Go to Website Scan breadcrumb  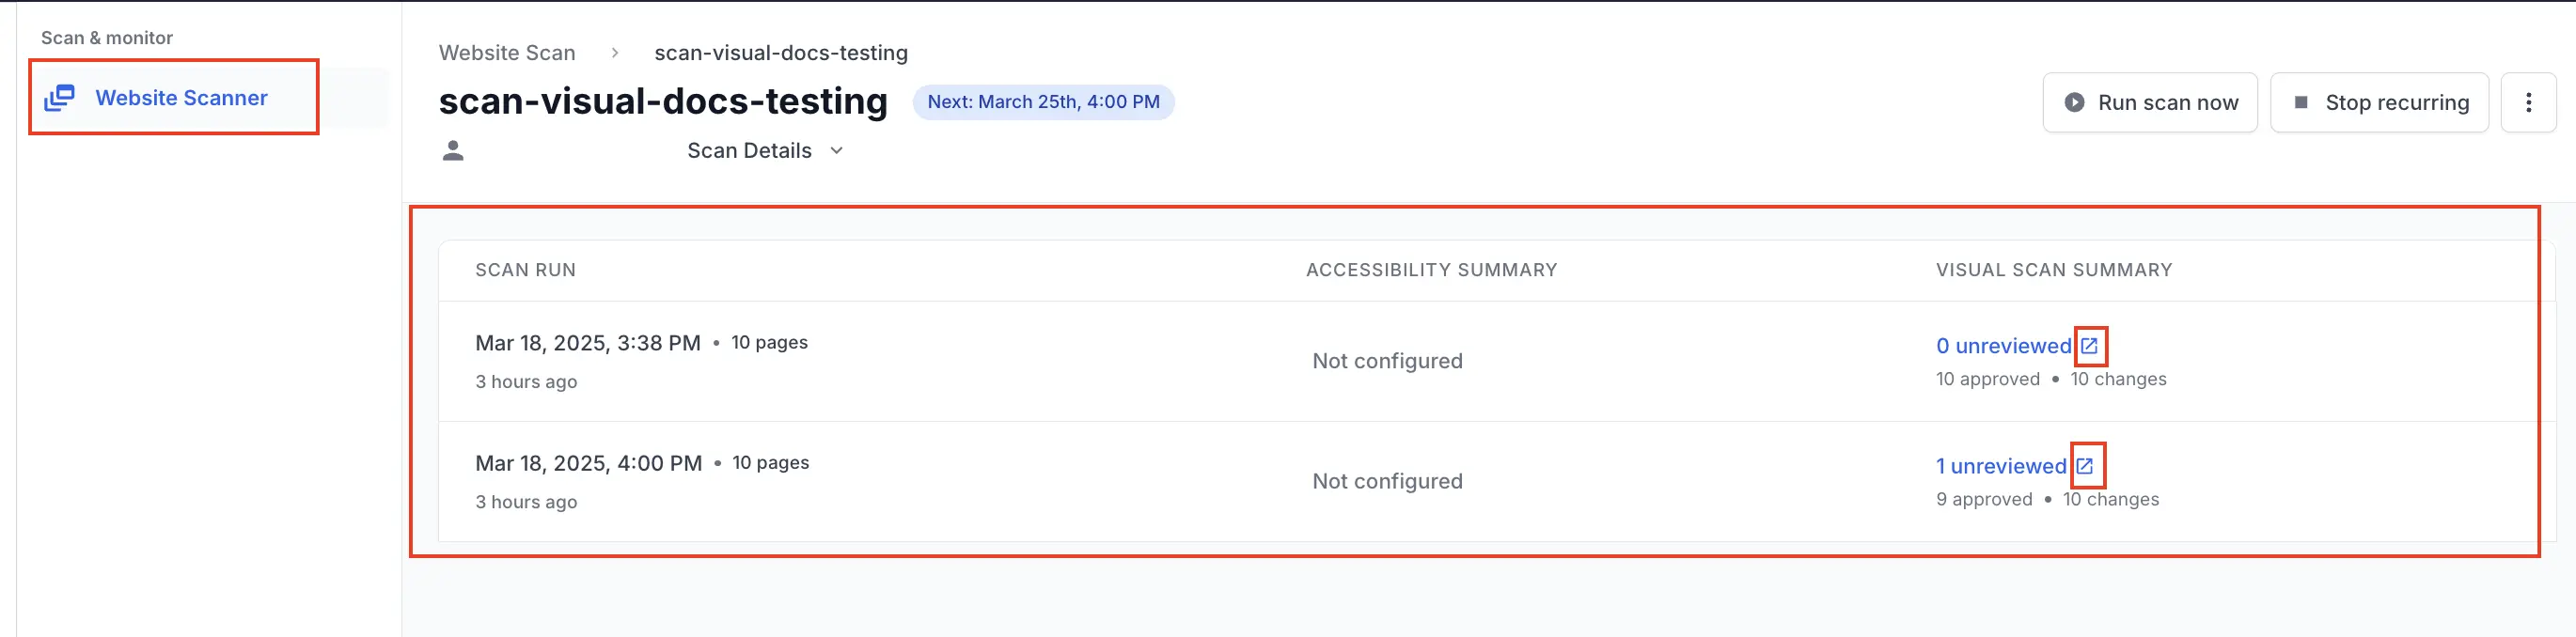[x=507, y=53]
